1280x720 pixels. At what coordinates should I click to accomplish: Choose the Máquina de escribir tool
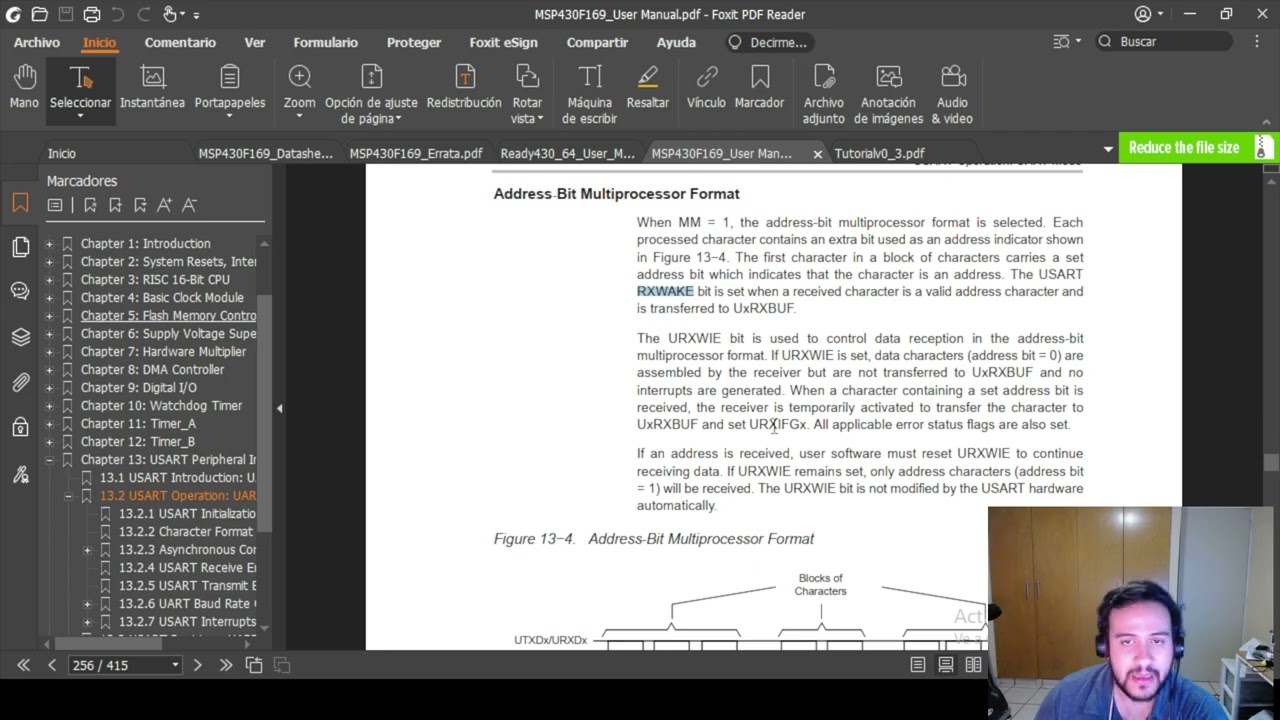[590, 95]
